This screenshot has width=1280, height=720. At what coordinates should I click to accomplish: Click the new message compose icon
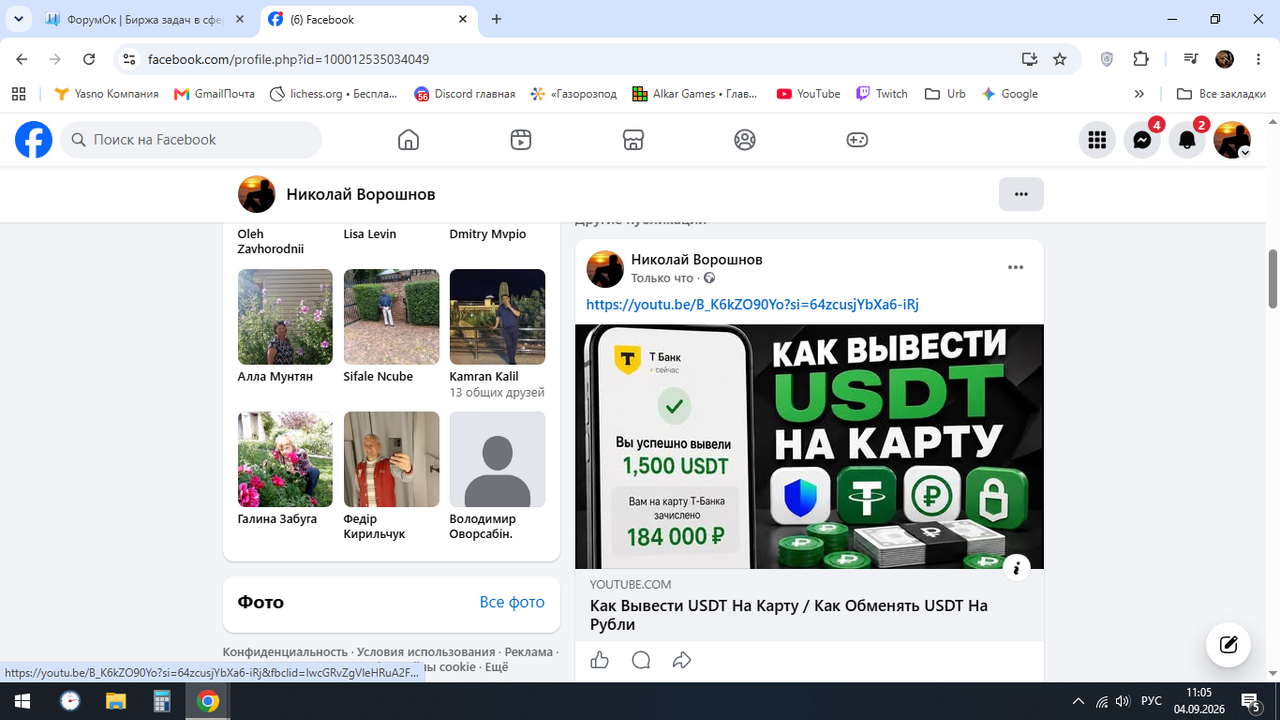pos(1229,644)
